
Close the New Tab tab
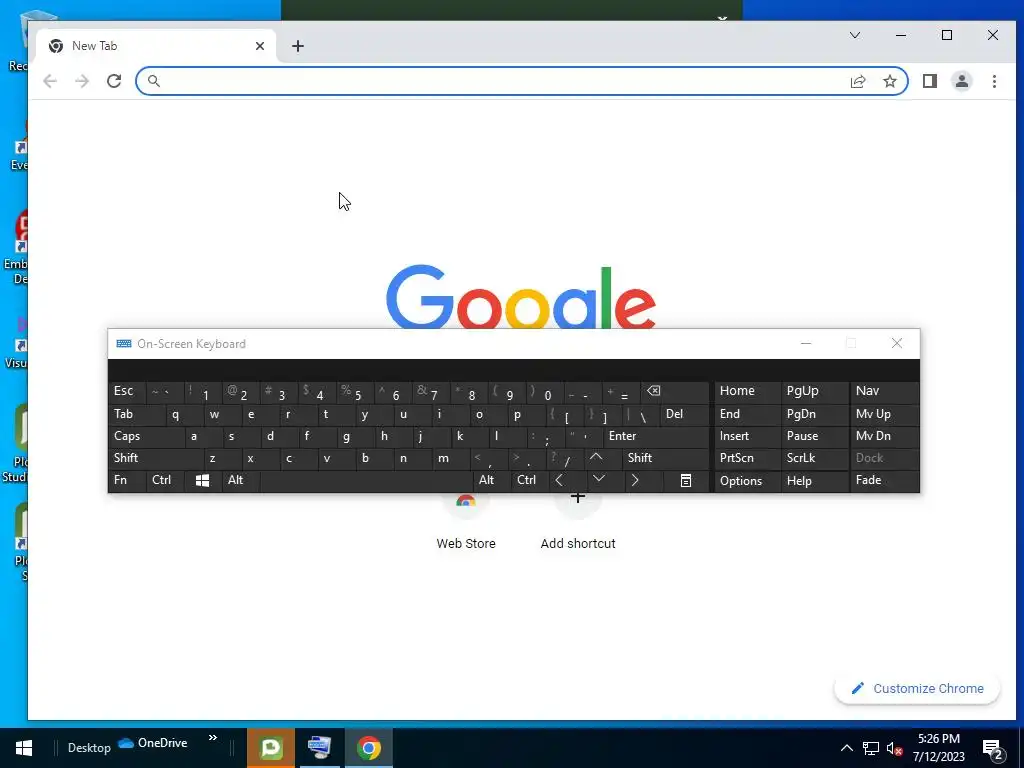(260, 46)
